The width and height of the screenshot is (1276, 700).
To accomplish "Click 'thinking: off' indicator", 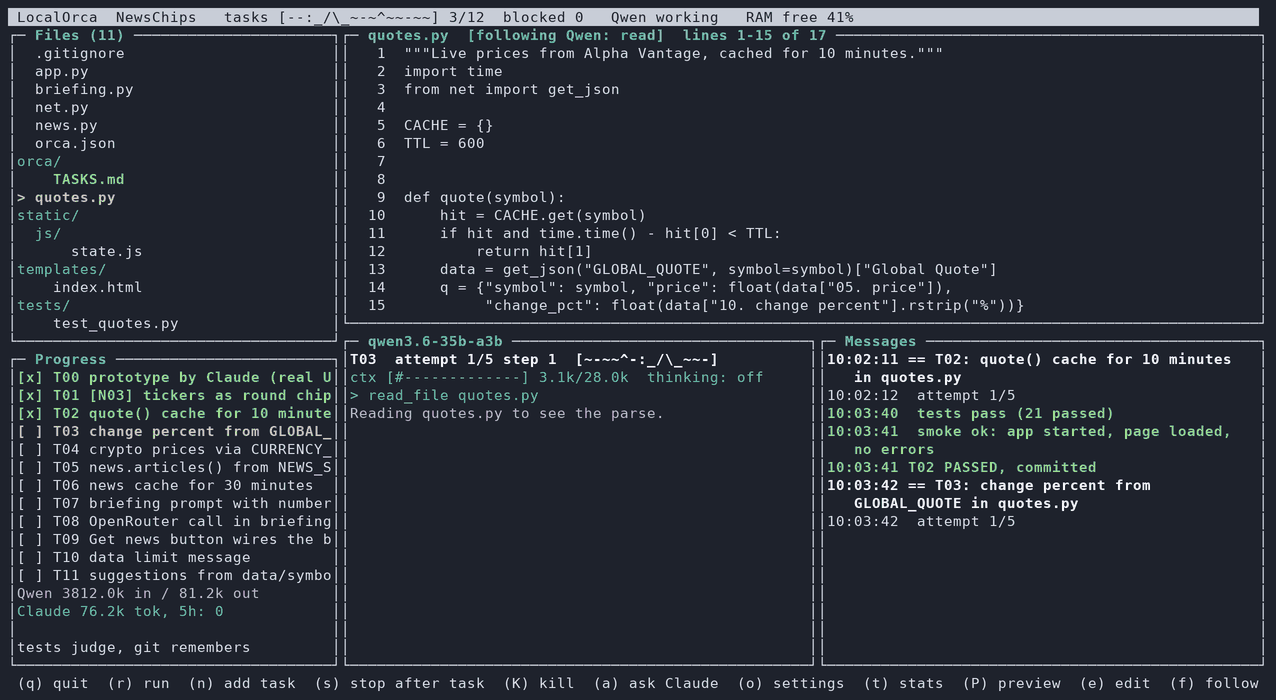I will coord(705,377).
